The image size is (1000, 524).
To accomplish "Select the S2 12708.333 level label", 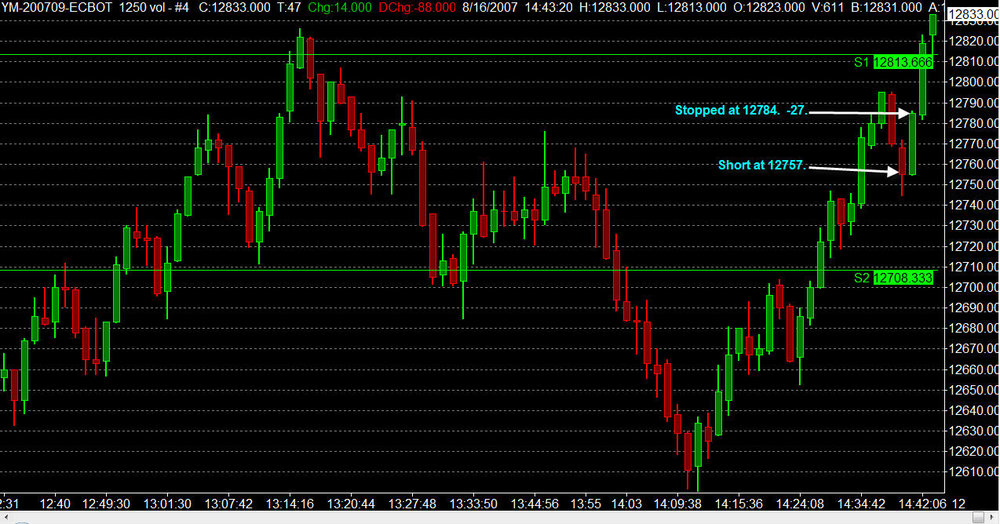I will tap(893, 278).
